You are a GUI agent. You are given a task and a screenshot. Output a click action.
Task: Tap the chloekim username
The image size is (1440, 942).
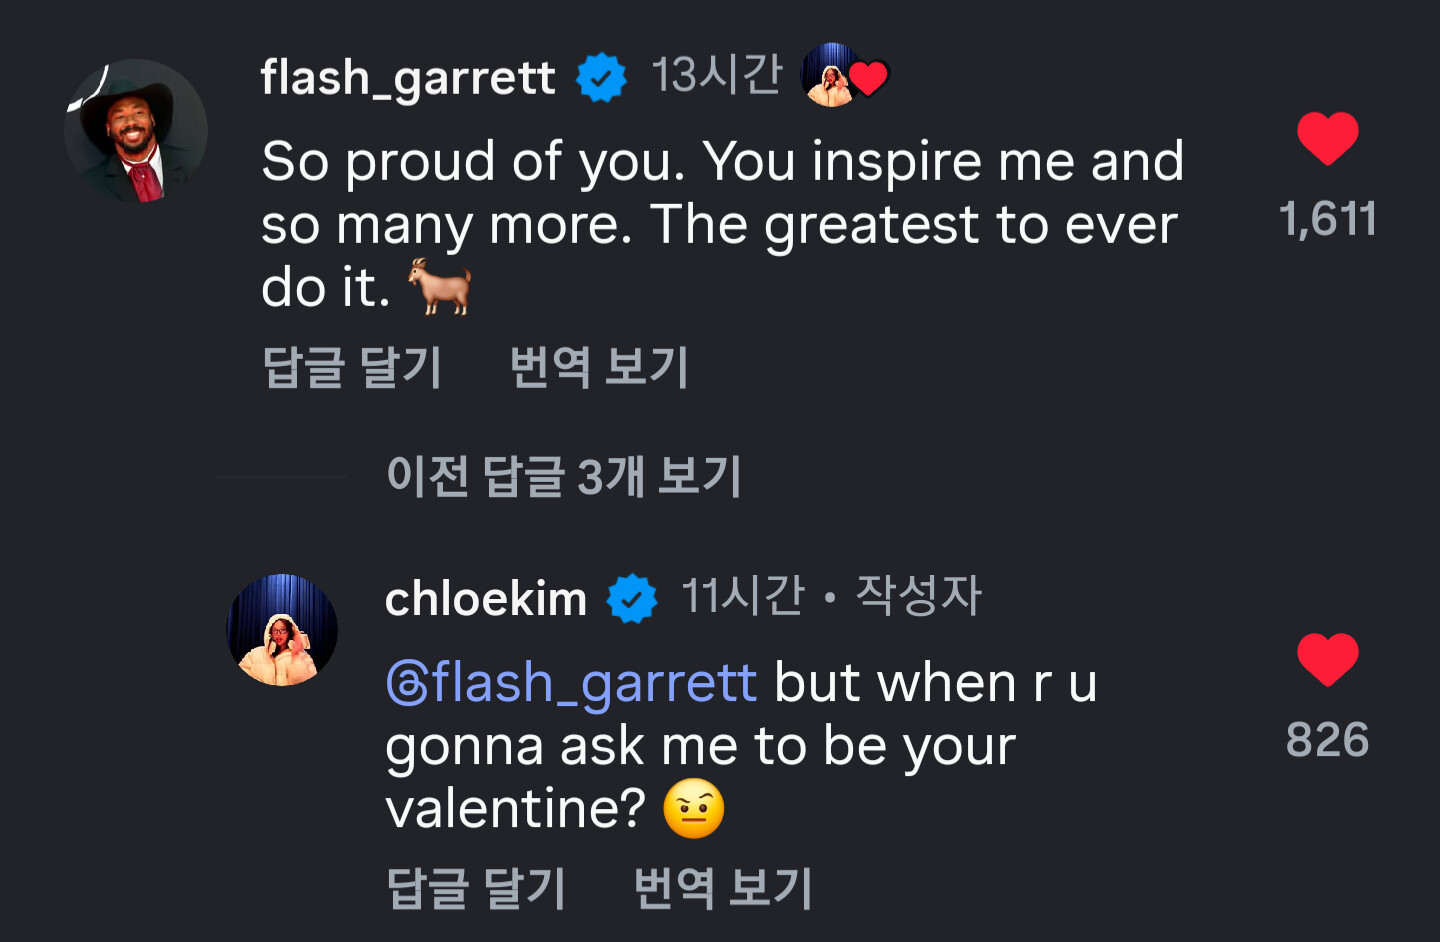(485, 599)
